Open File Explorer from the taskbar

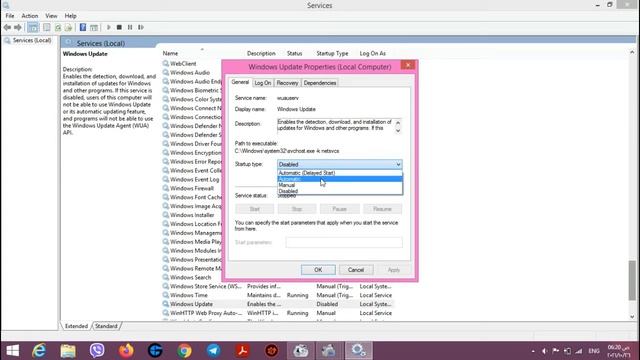[68, 351]
